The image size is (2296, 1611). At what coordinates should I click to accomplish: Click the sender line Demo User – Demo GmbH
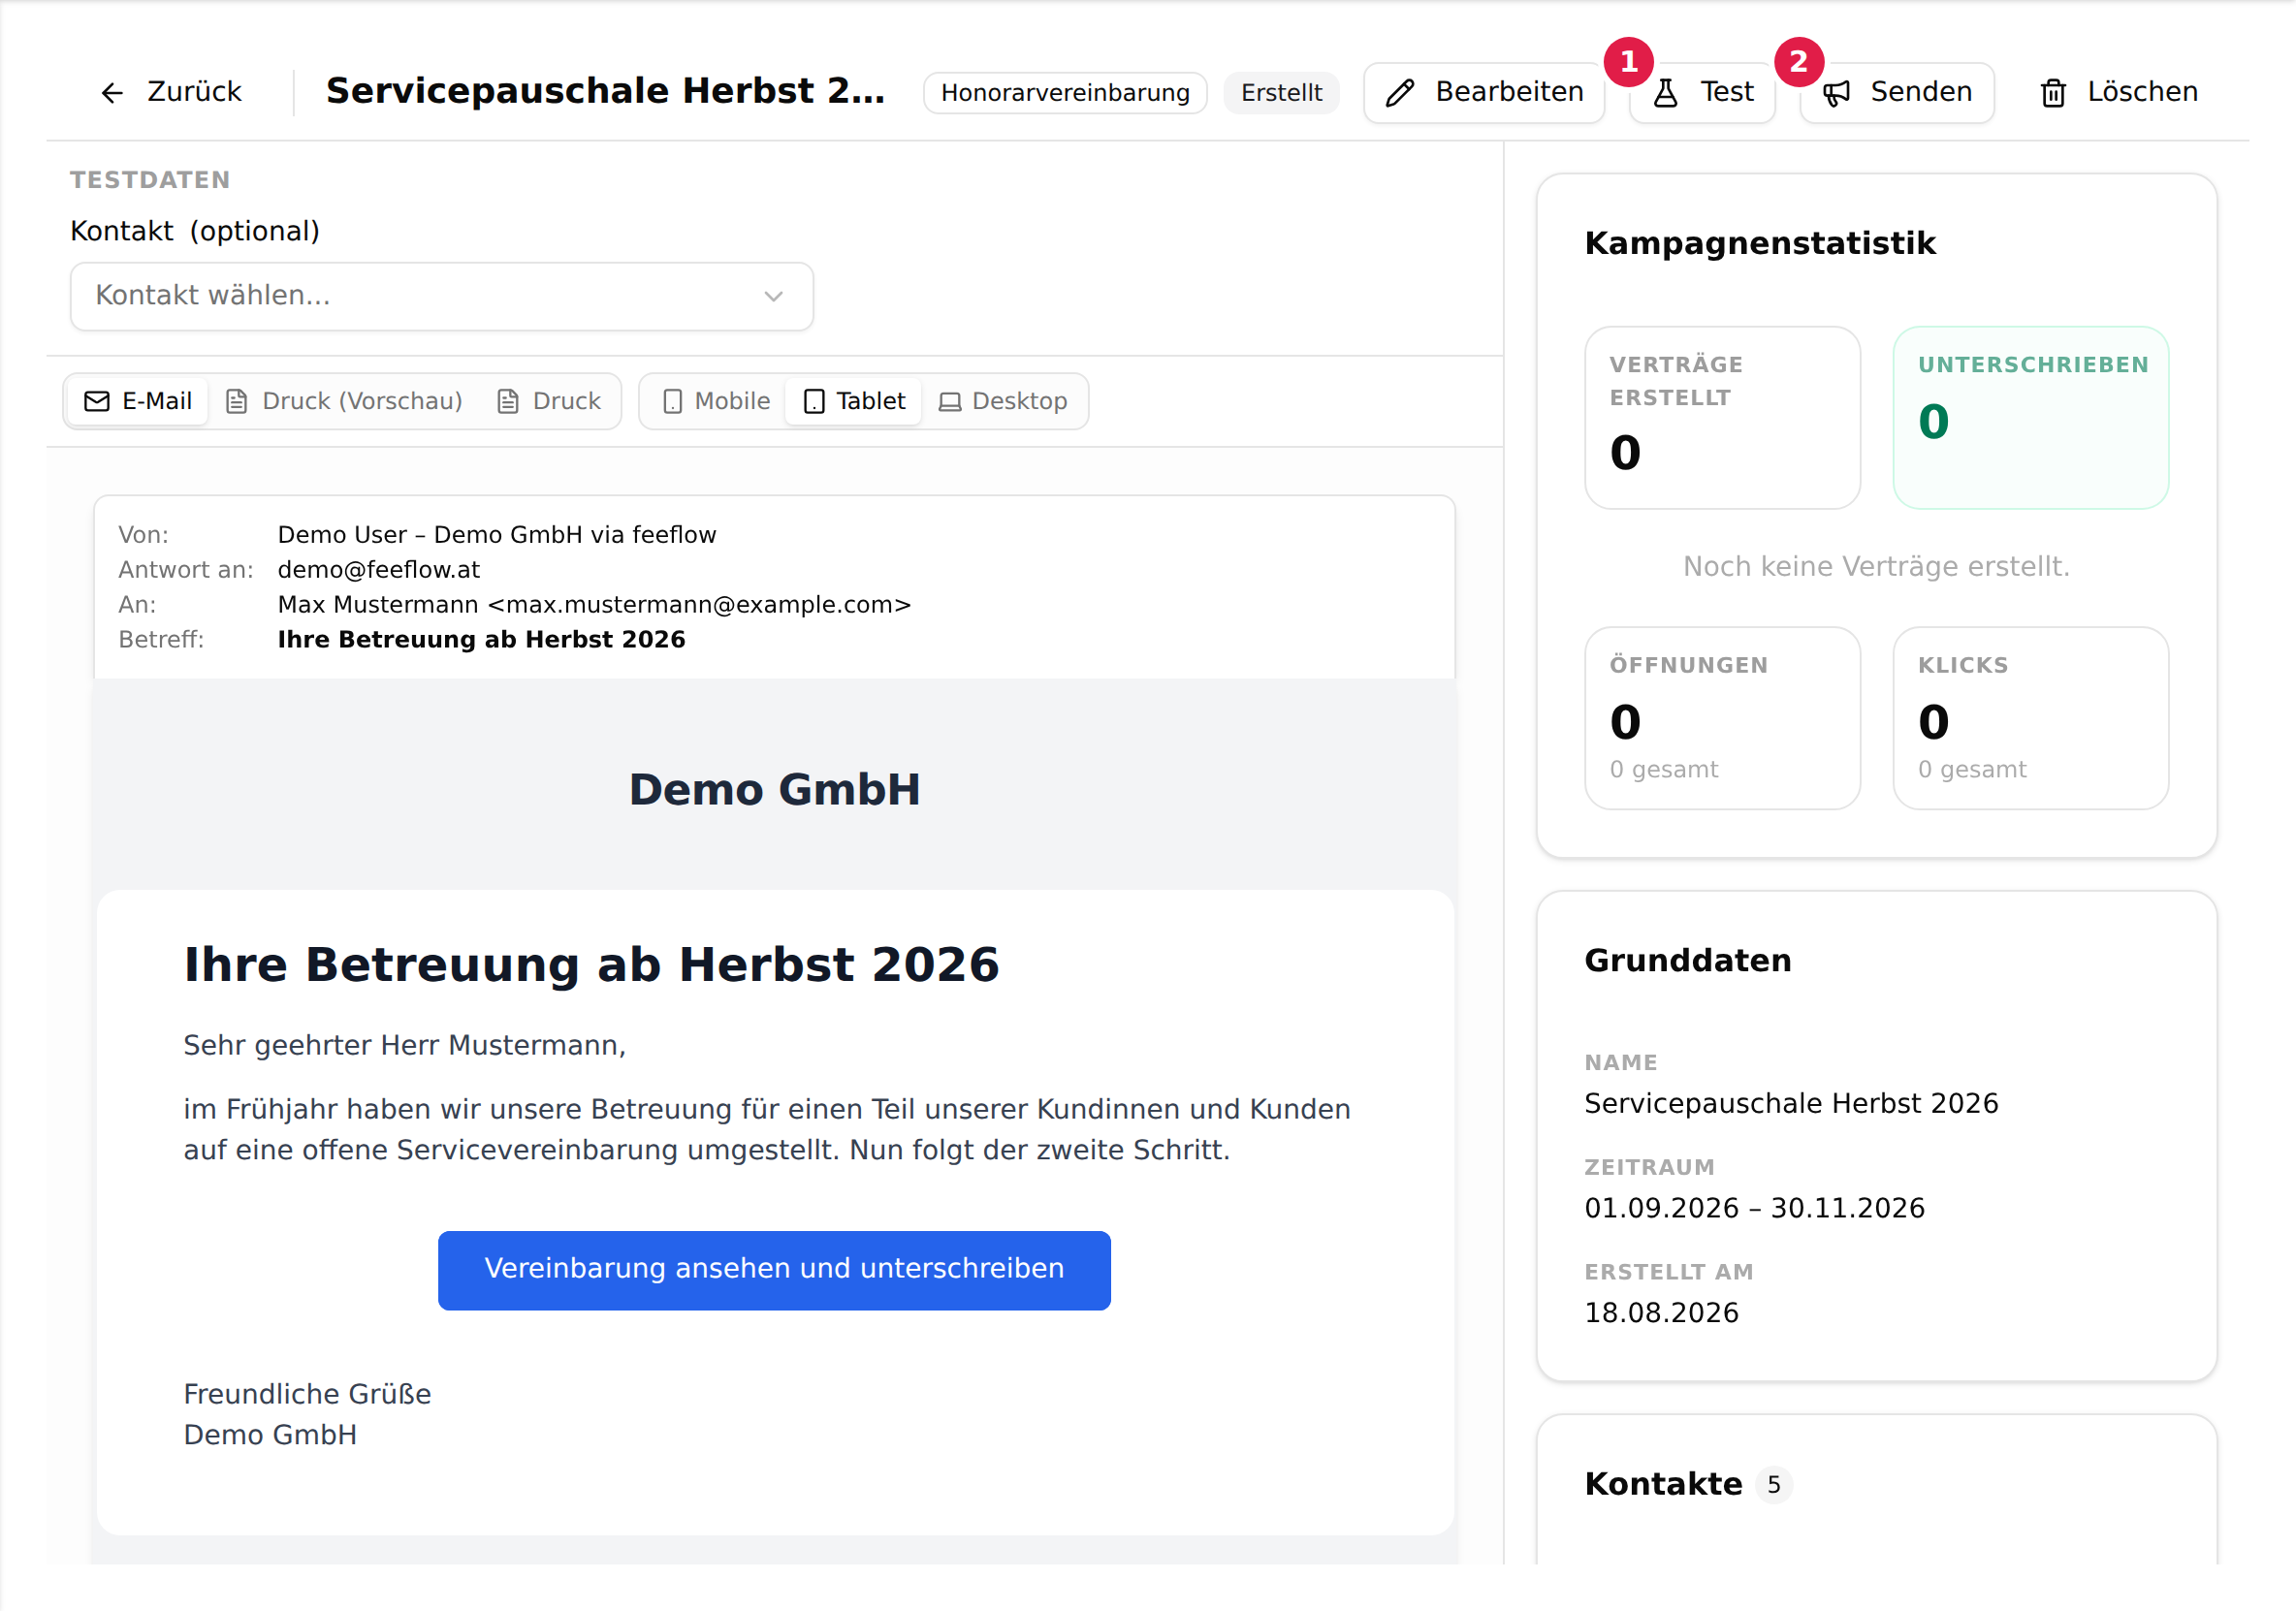497,535
